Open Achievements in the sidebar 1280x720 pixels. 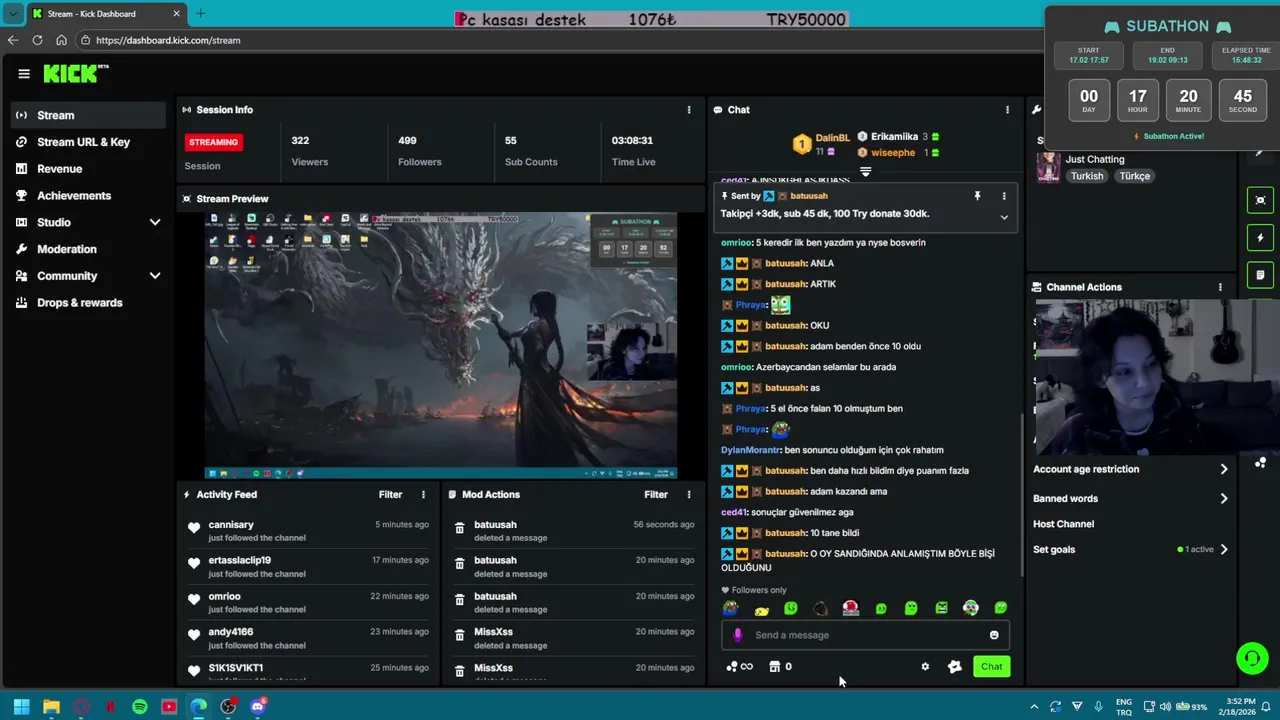tap(88, 196)
